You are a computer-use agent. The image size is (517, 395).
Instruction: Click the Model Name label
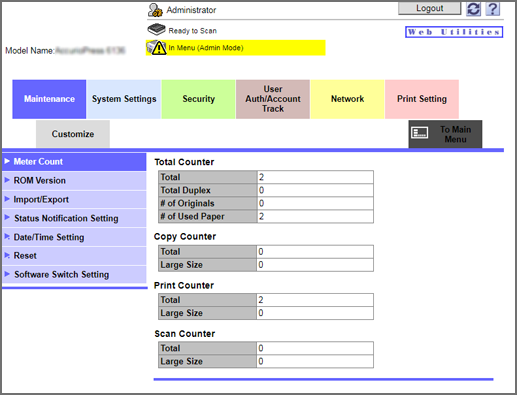[29, 51]
